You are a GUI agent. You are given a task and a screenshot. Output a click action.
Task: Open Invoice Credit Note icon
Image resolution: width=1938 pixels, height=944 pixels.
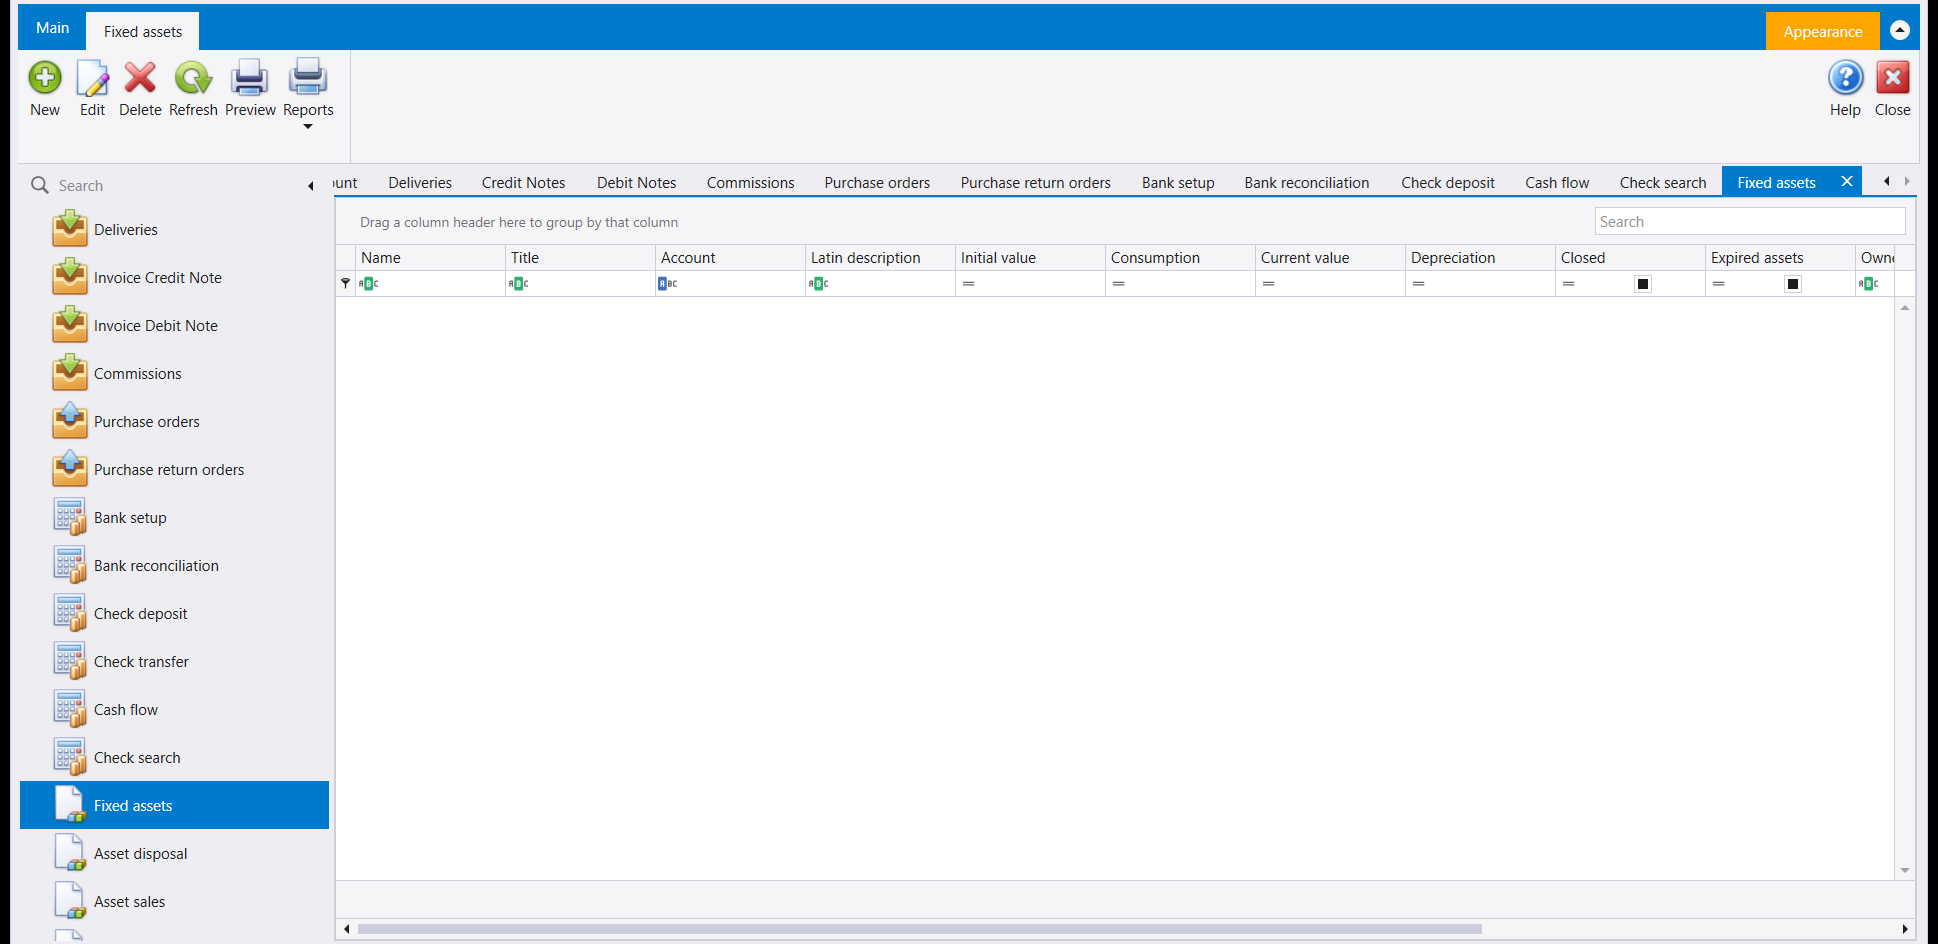[70, 277]
